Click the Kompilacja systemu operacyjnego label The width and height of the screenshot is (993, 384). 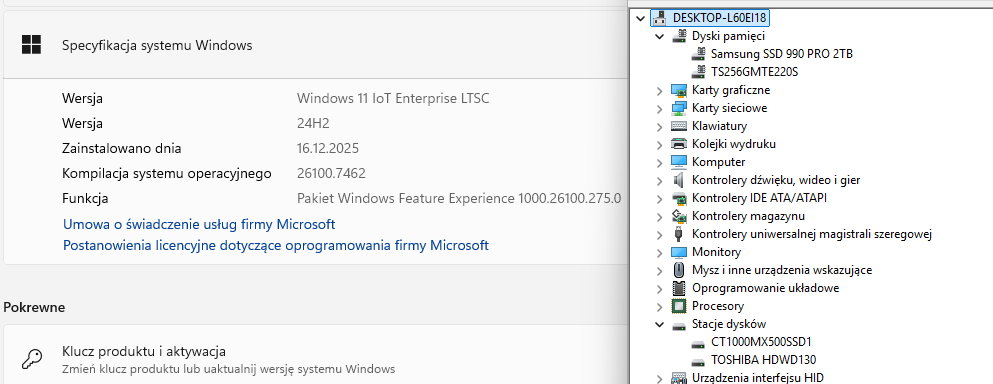(167, 174)
